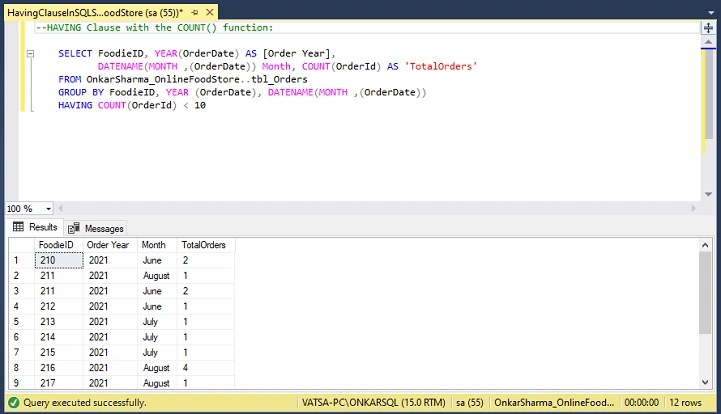Switch to the Results tab
Viewport: 721px width, 414px height.
pyautogui.click(x=35, y=227)
